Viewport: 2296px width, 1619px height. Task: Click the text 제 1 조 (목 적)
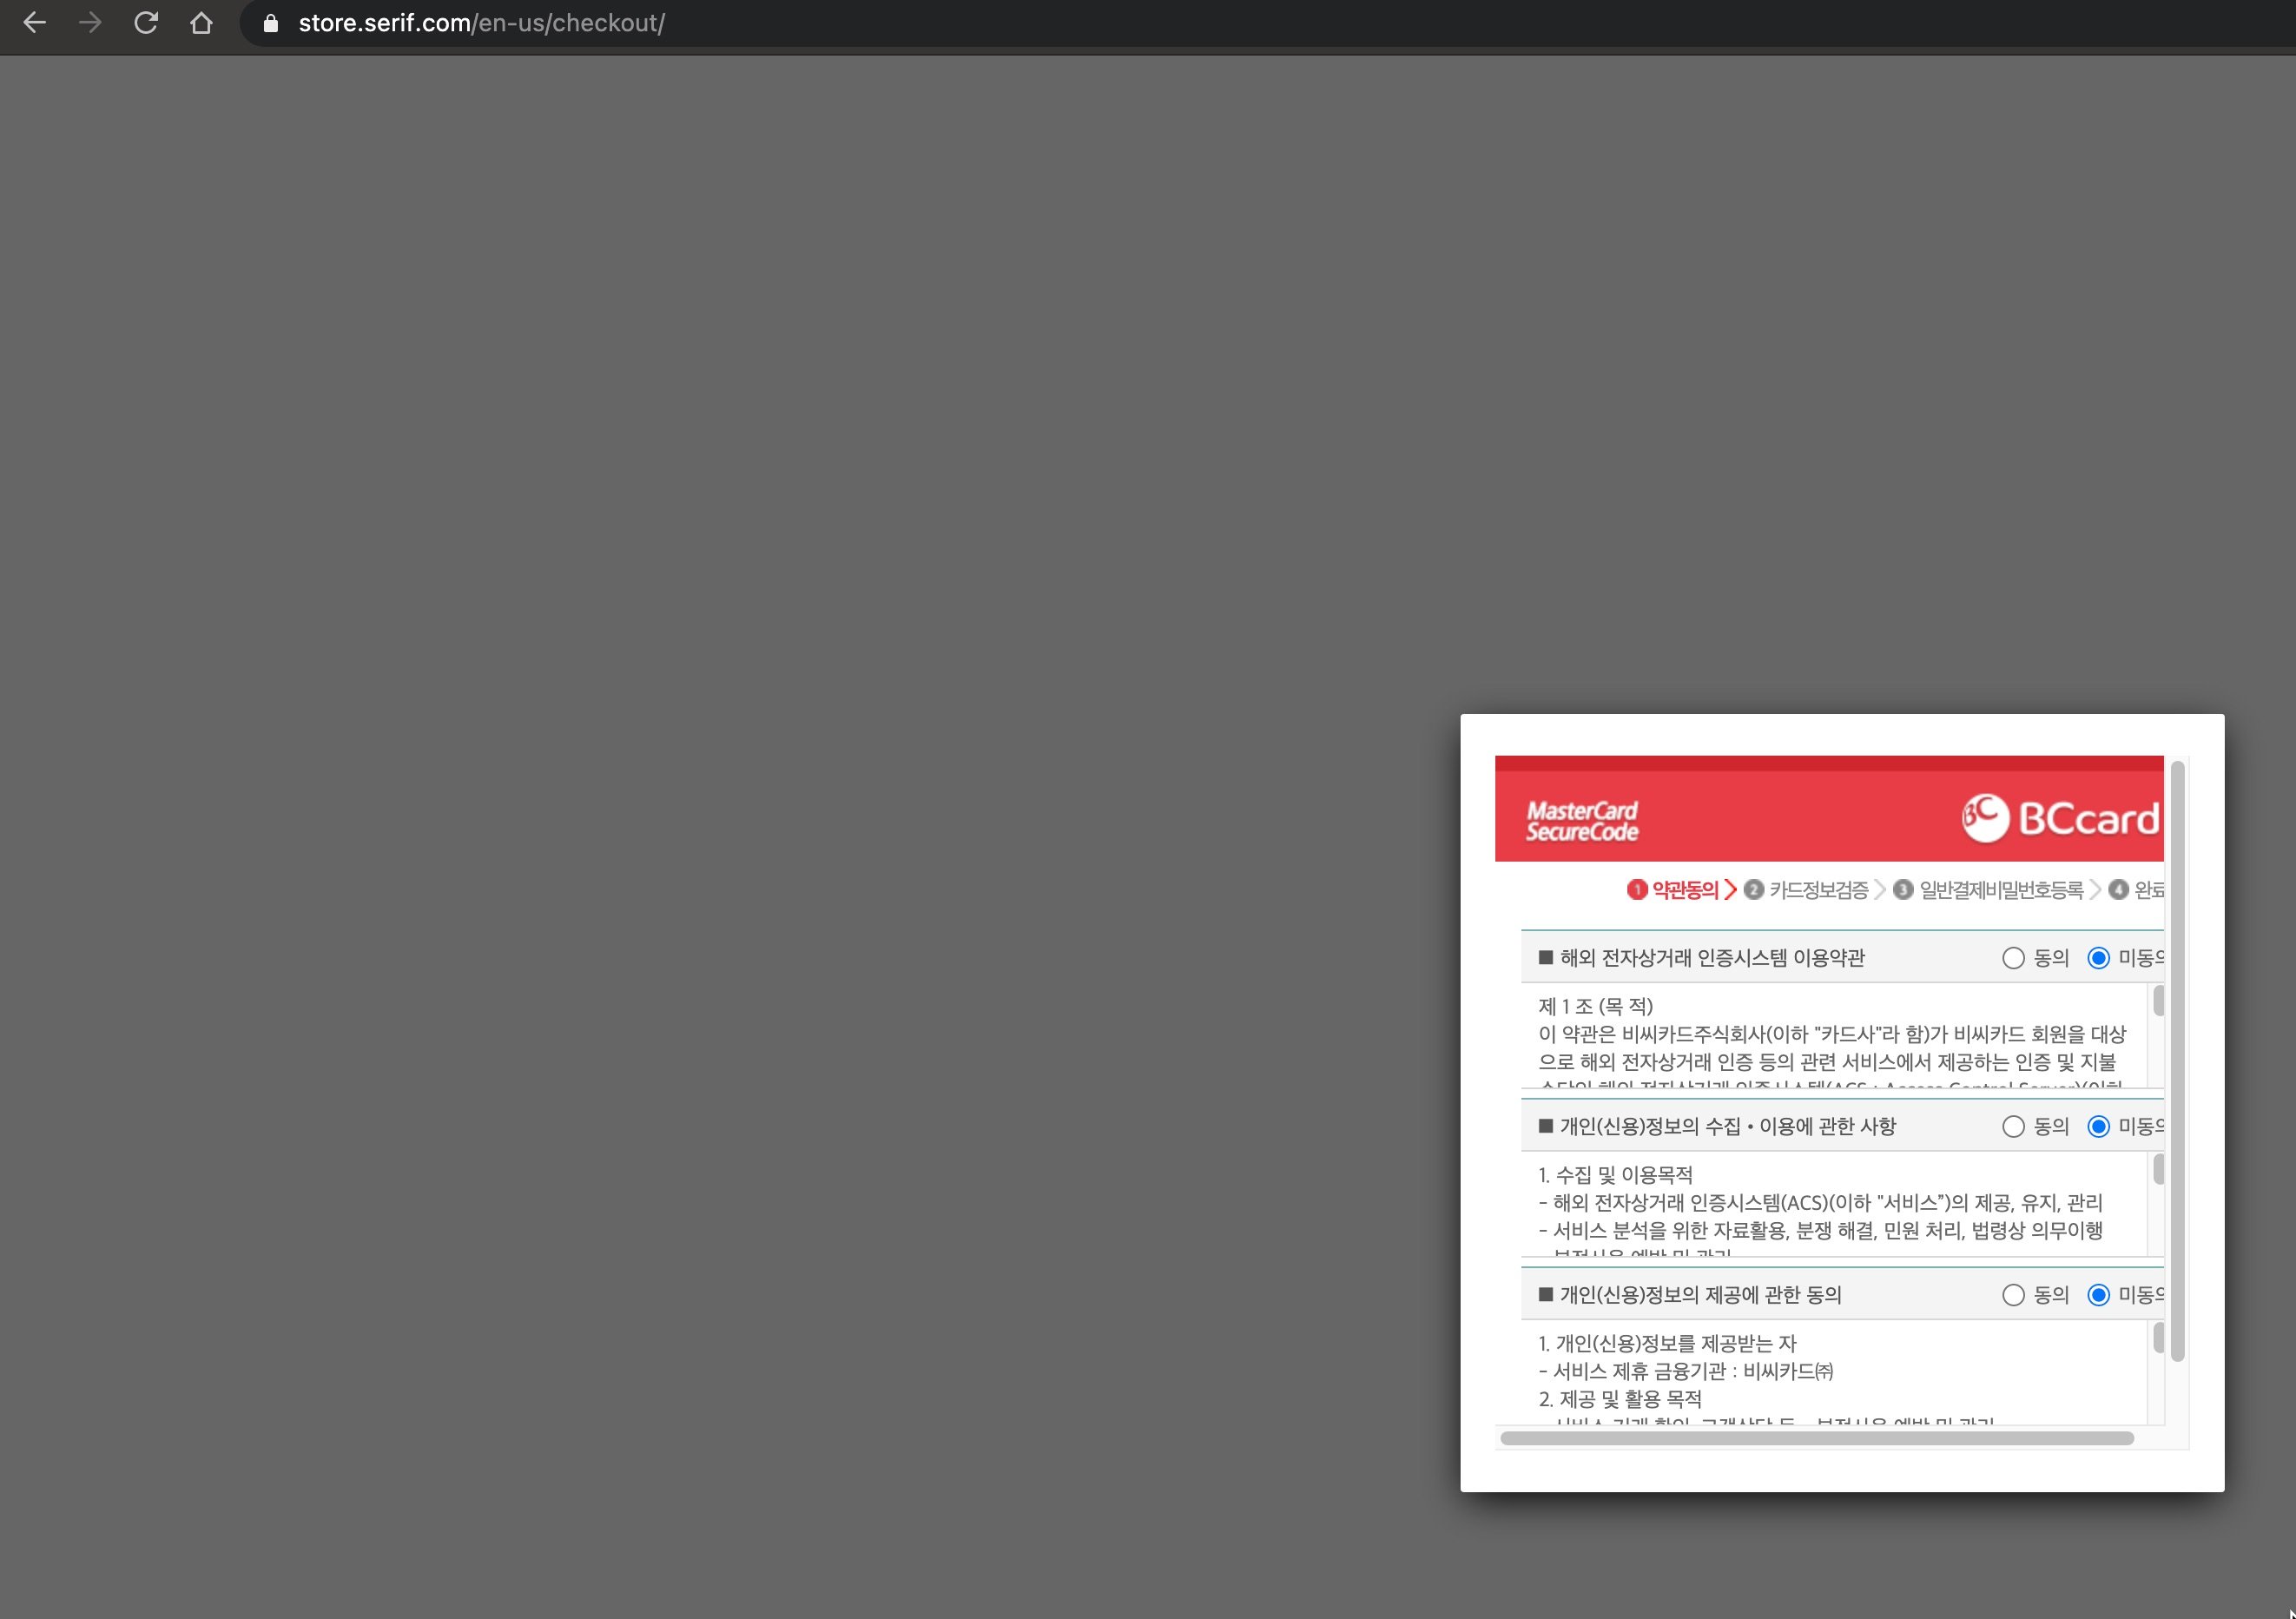[1596, 1006]
